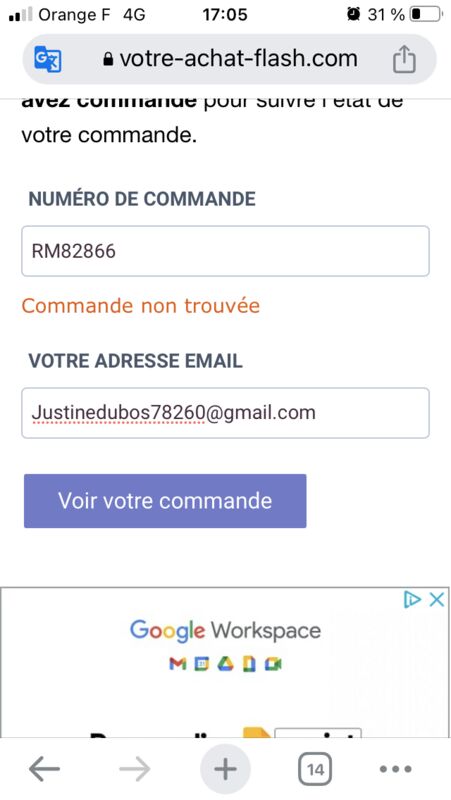451x800 pixels.
Task: Show the 14 open tabs switcher
Action: tap(315, 769)
